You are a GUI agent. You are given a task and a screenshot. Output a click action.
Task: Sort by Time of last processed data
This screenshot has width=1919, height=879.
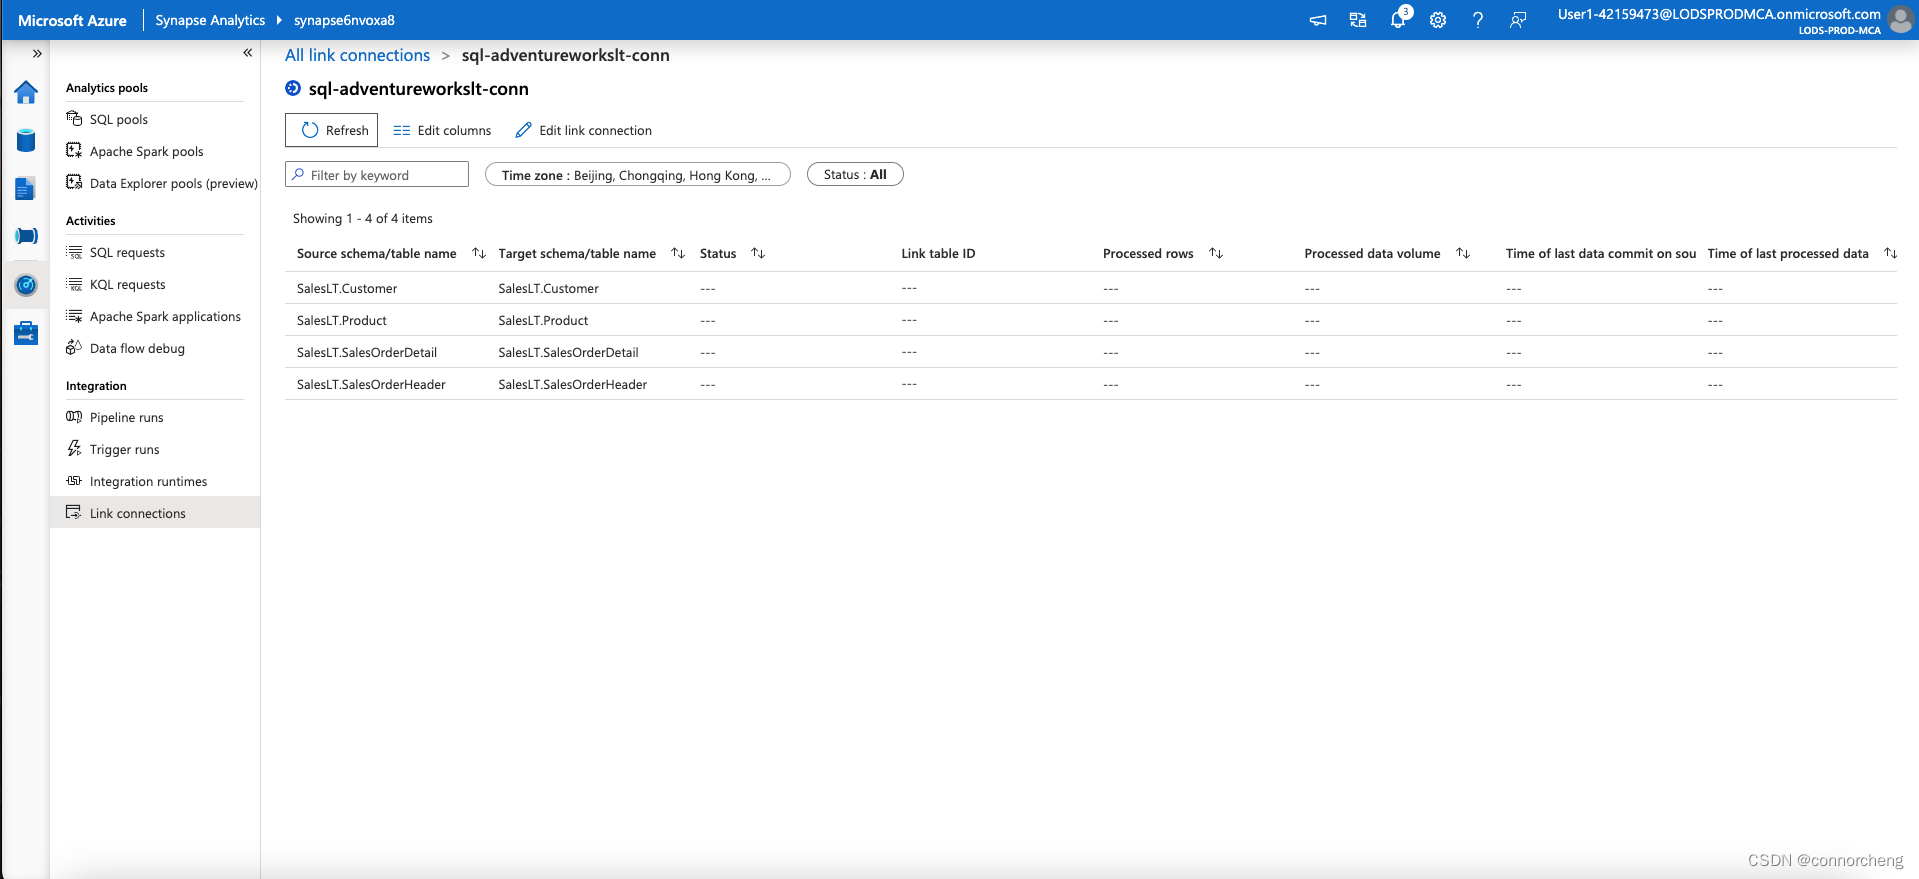pyautogui.click(x=1890, y=253)
